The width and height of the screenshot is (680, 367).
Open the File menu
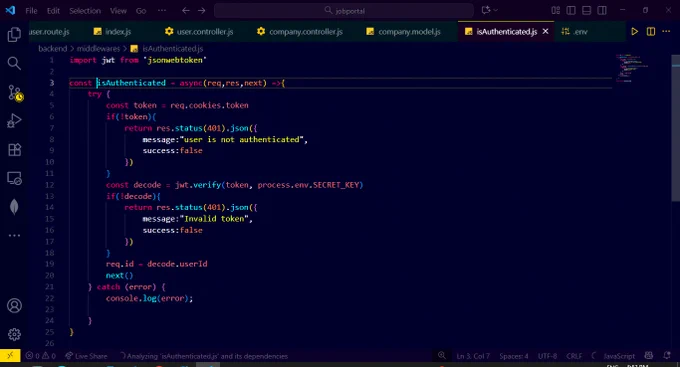click(x=31, y=11)
